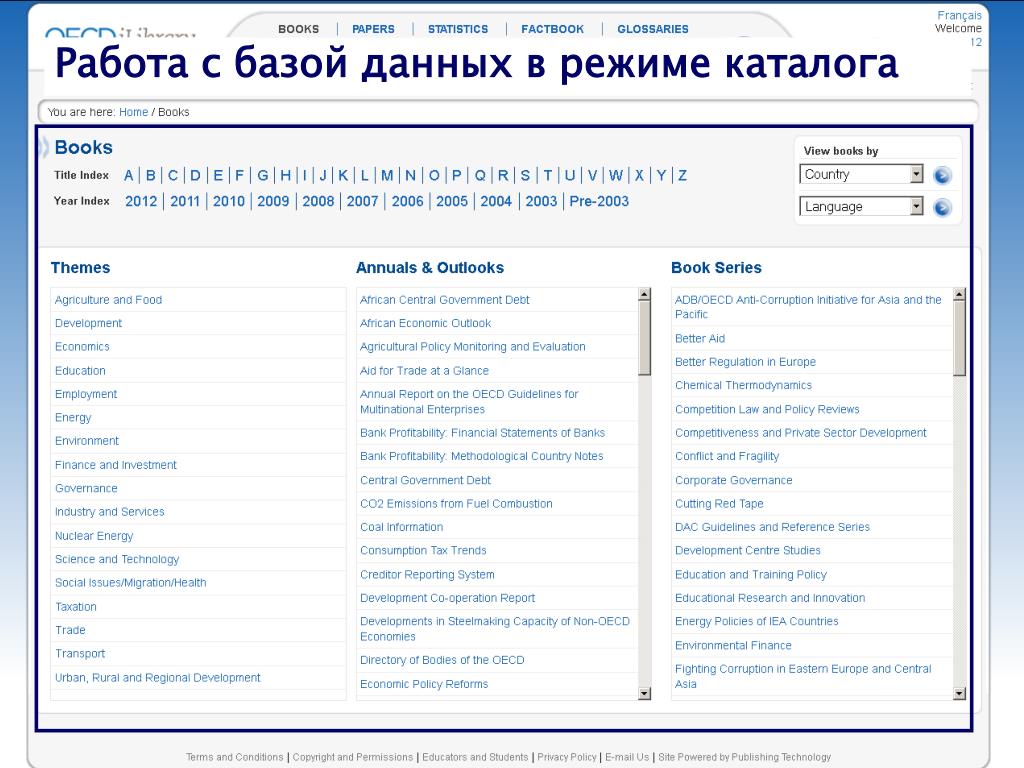Open Agriculture and Food theme
Image resolution: width=1024 pixels, height=768 pixels.
coord(108,300)
